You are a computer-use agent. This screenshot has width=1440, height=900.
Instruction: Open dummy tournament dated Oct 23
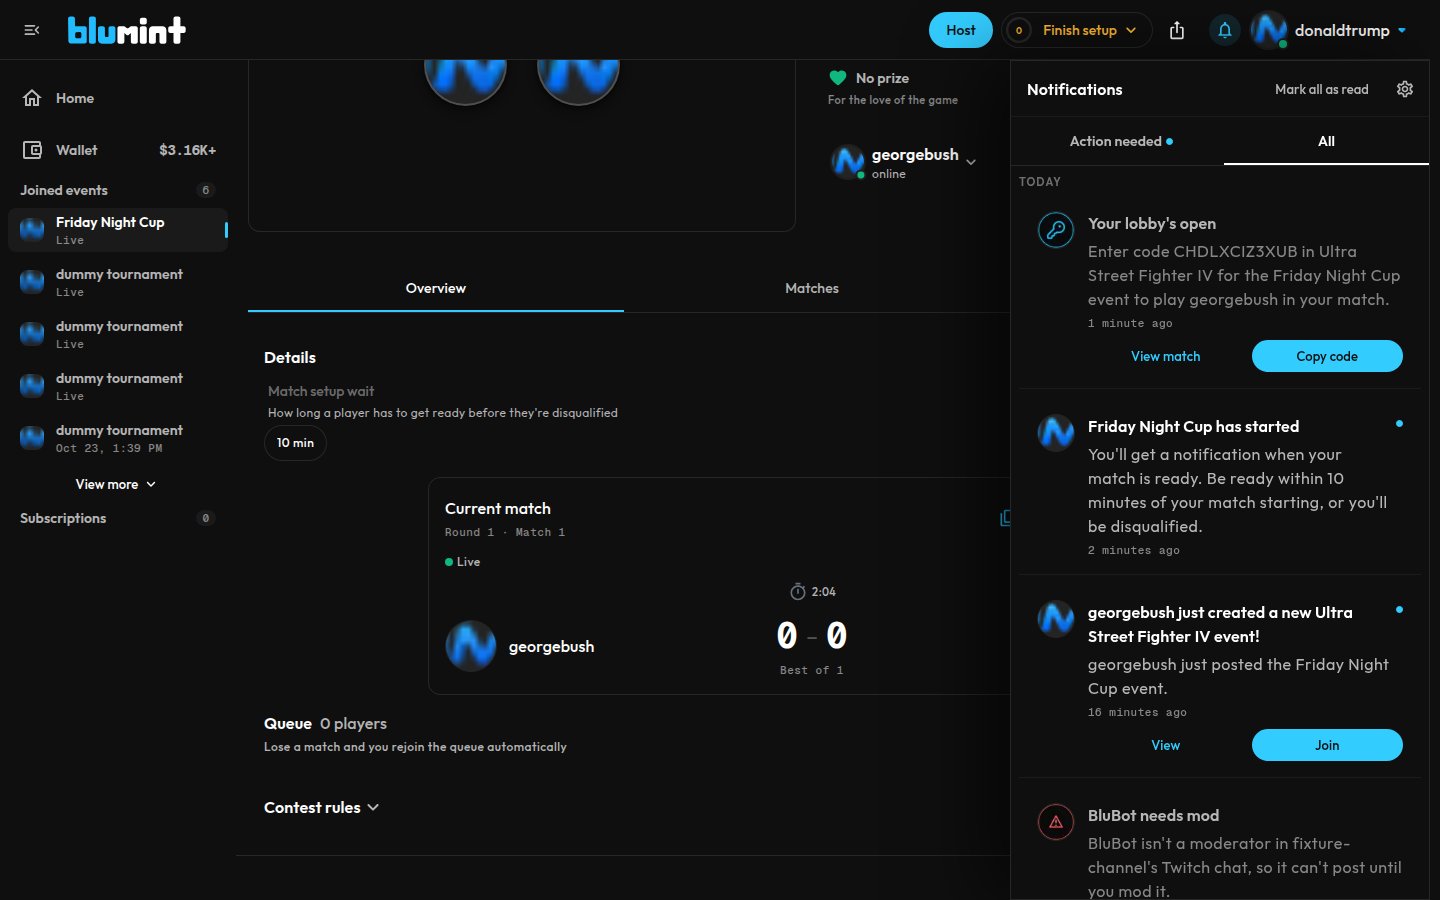coord(118,438)
